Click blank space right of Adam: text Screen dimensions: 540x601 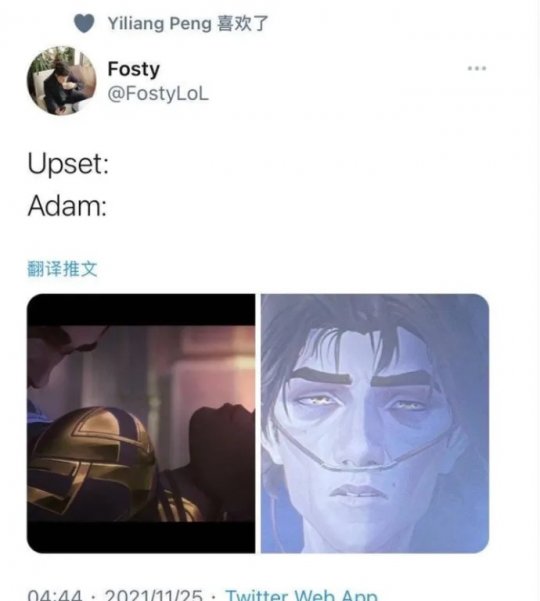point(307,206)
